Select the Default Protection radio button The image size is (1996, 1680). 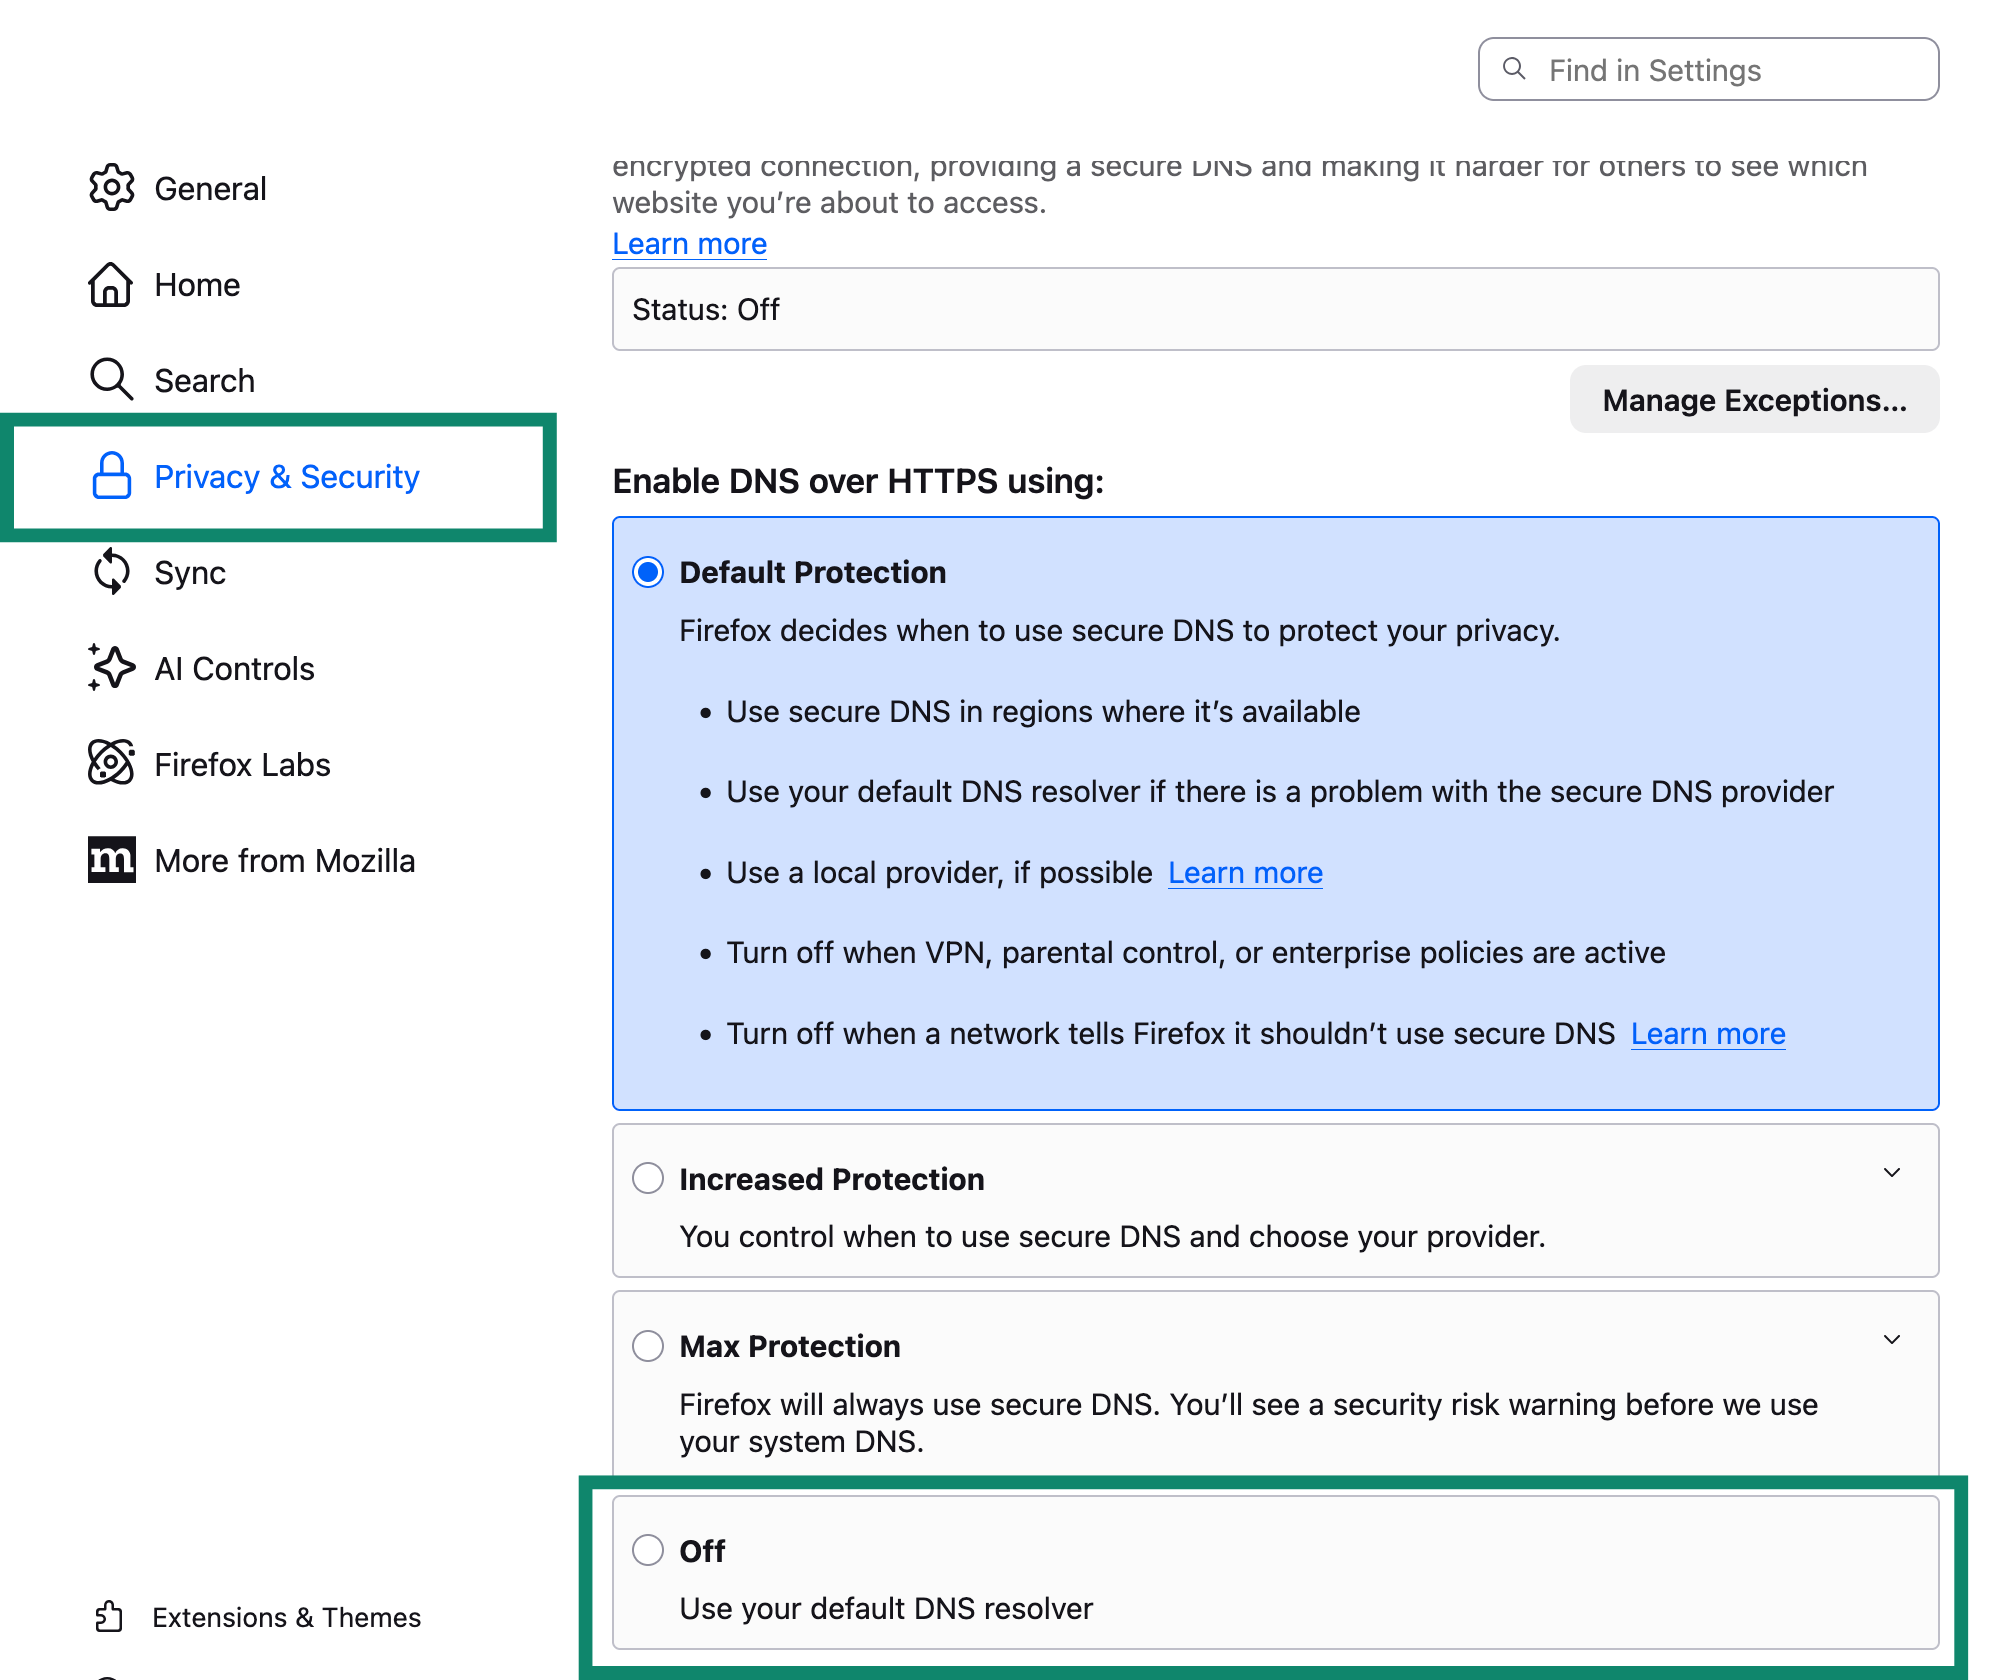tap(648, 572)
